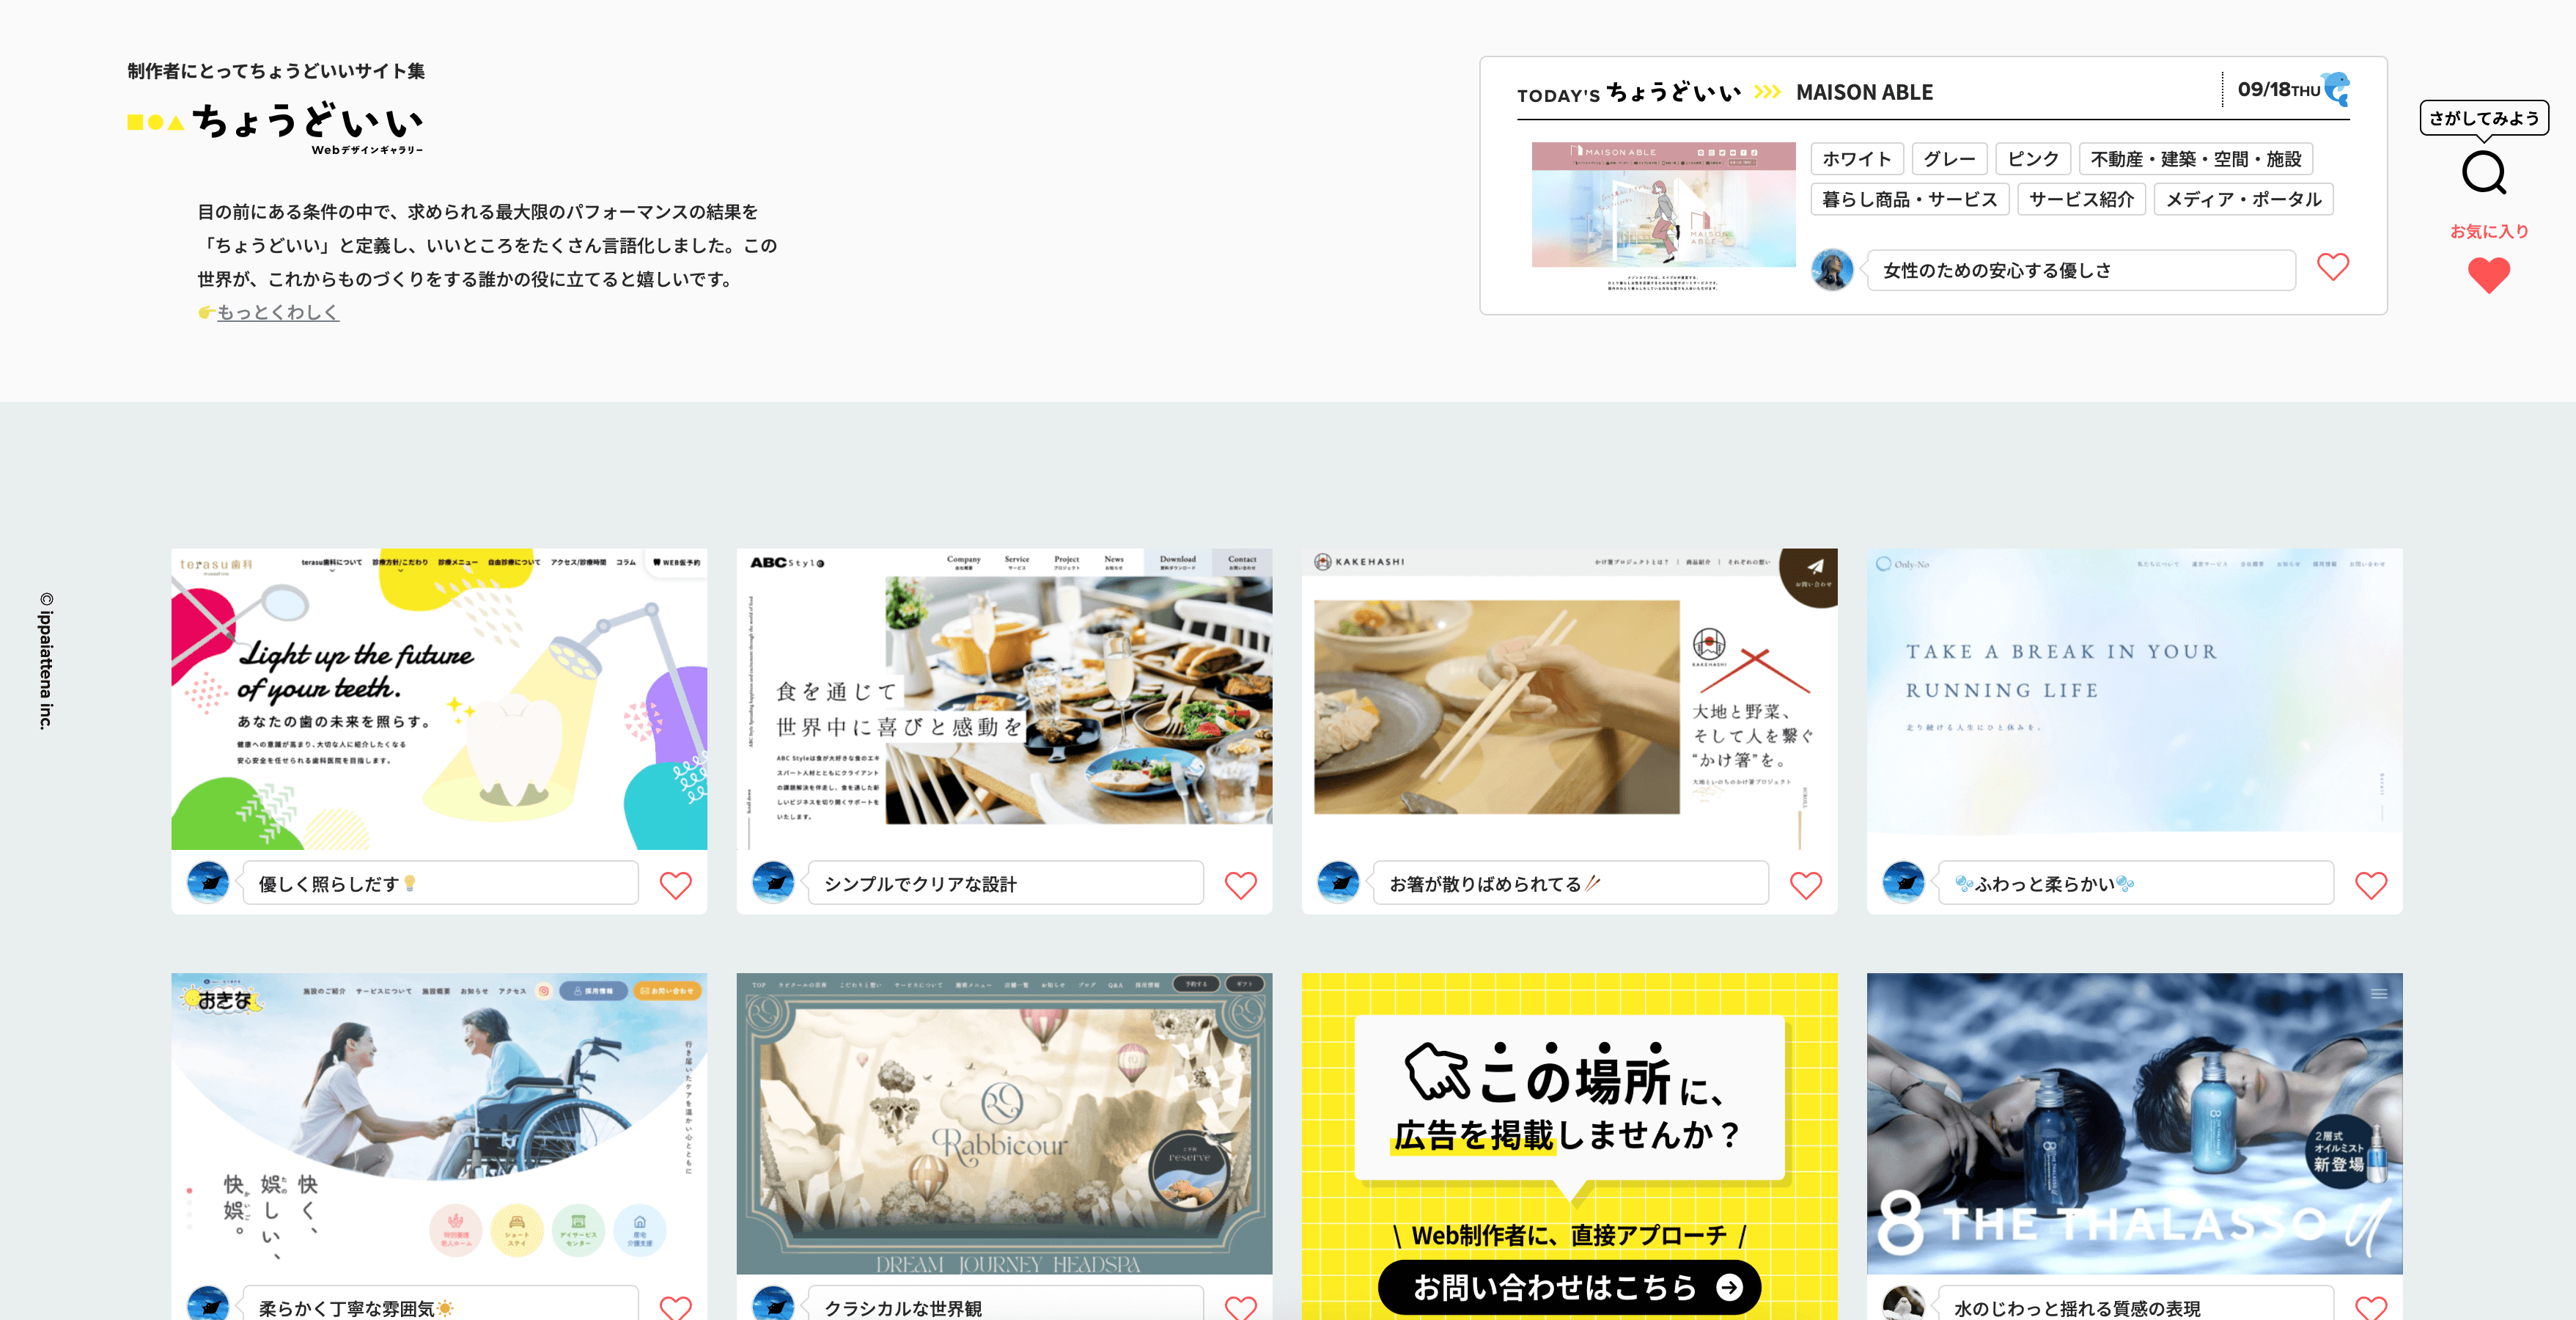2576x1320 pixels.
Task: Click the avatar beside 女性のための安心する優しさ
Action: (x=1832, y=270)
